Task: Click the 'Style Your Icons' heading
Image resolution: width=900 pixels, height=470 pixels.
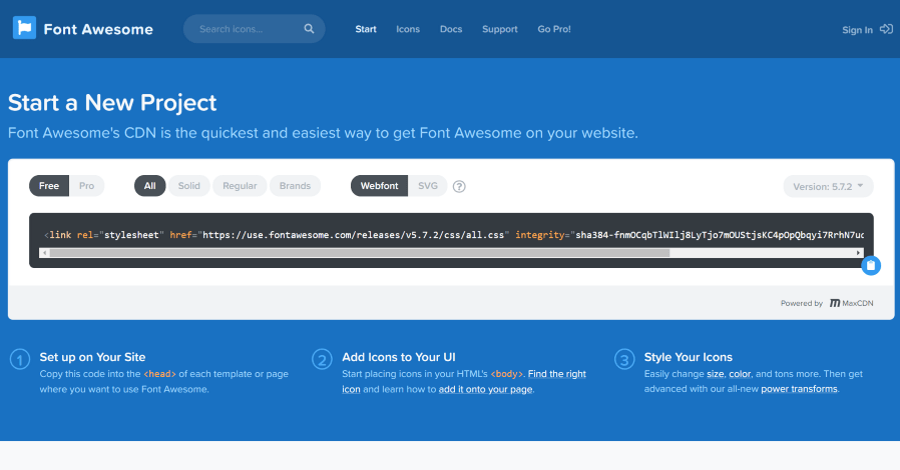Action: tap(688, 357)
